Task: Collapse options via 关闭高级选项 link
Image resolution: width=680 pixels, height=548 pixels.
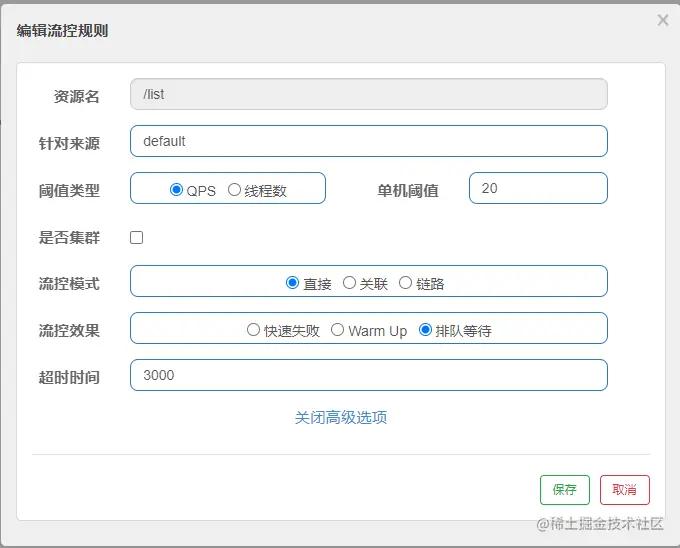Action: pyautogui.click(x=341, y=418)
